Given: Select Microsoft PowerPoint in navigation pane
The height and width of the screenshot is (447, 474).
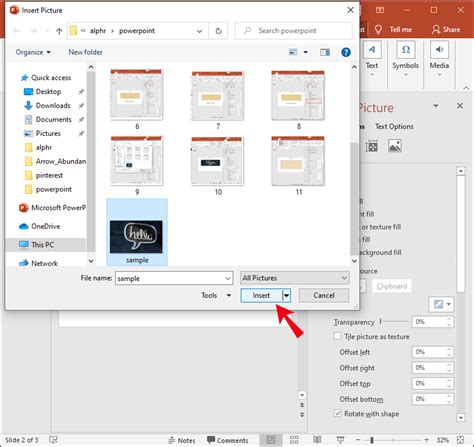Looking at the screenshot, I should (52, 208).
